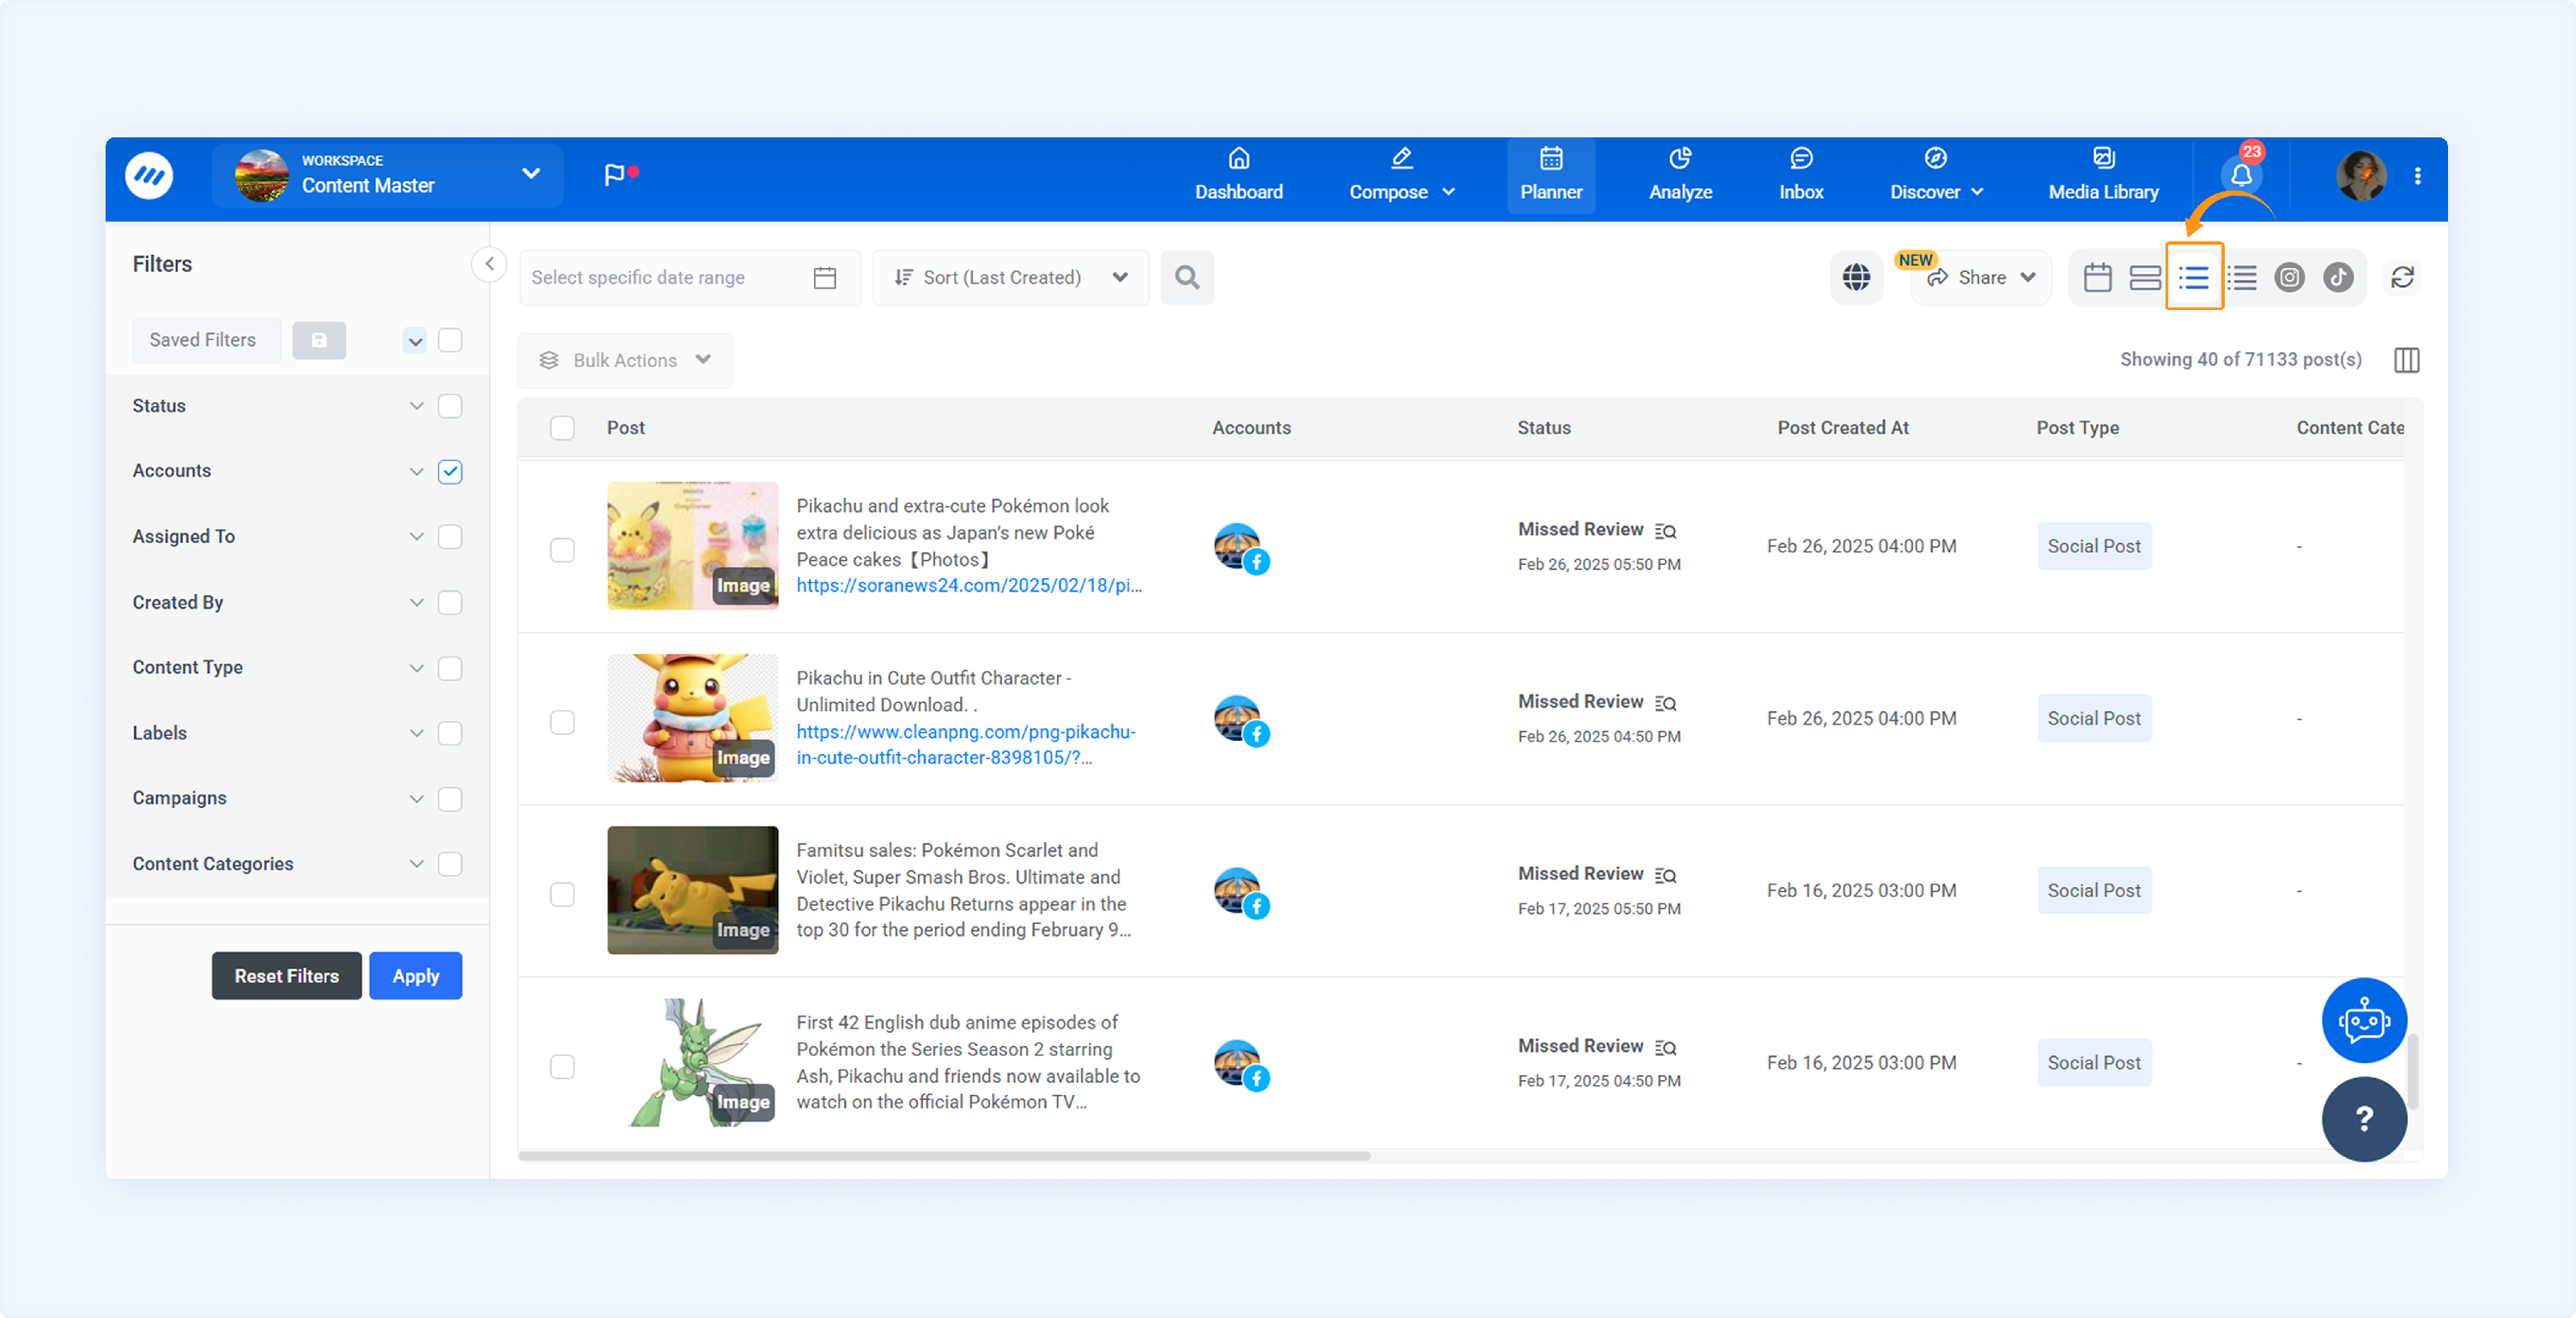
Task: Click the Reset Filters button
Action: click(287, 976)
